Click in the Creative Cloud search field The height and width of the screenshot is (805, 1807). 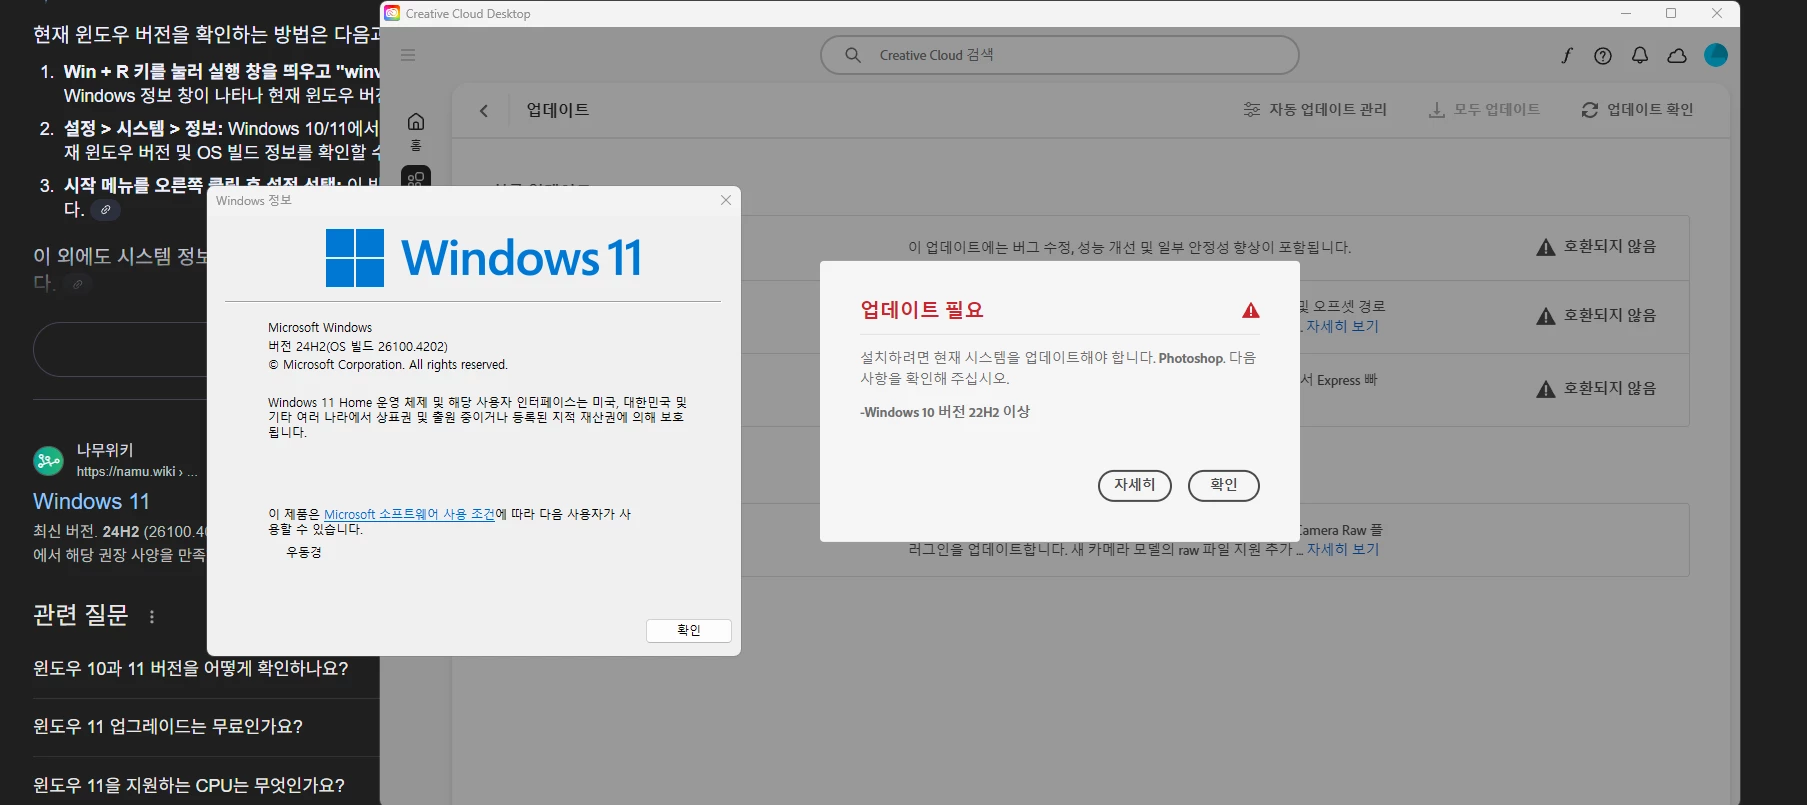1059,55
